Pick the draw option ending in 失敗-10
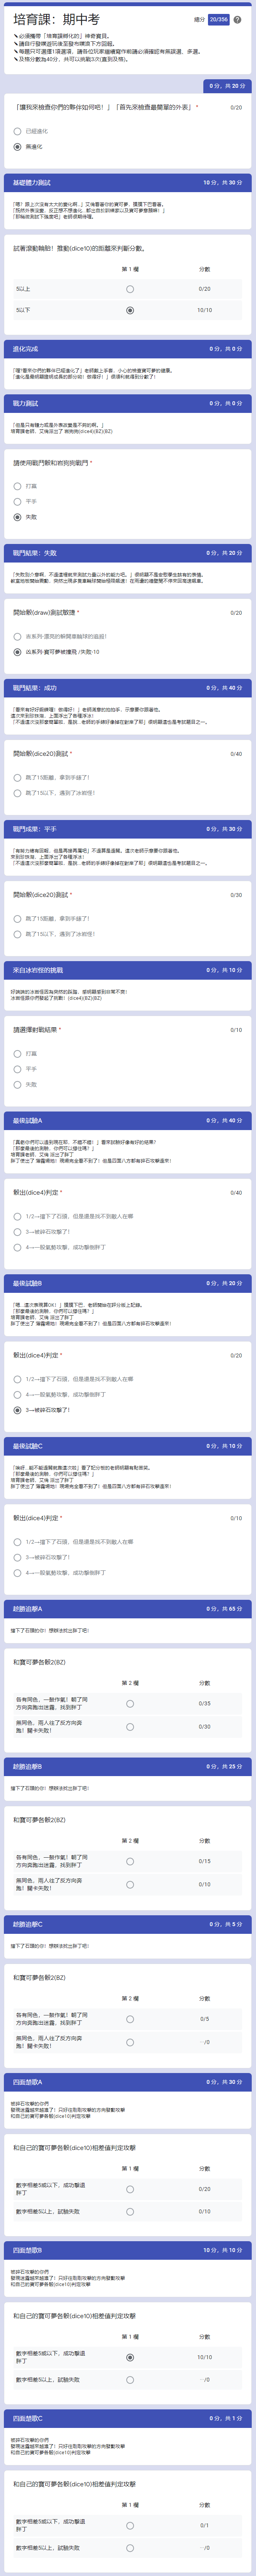256x2576 pixels. click(17, 652)
